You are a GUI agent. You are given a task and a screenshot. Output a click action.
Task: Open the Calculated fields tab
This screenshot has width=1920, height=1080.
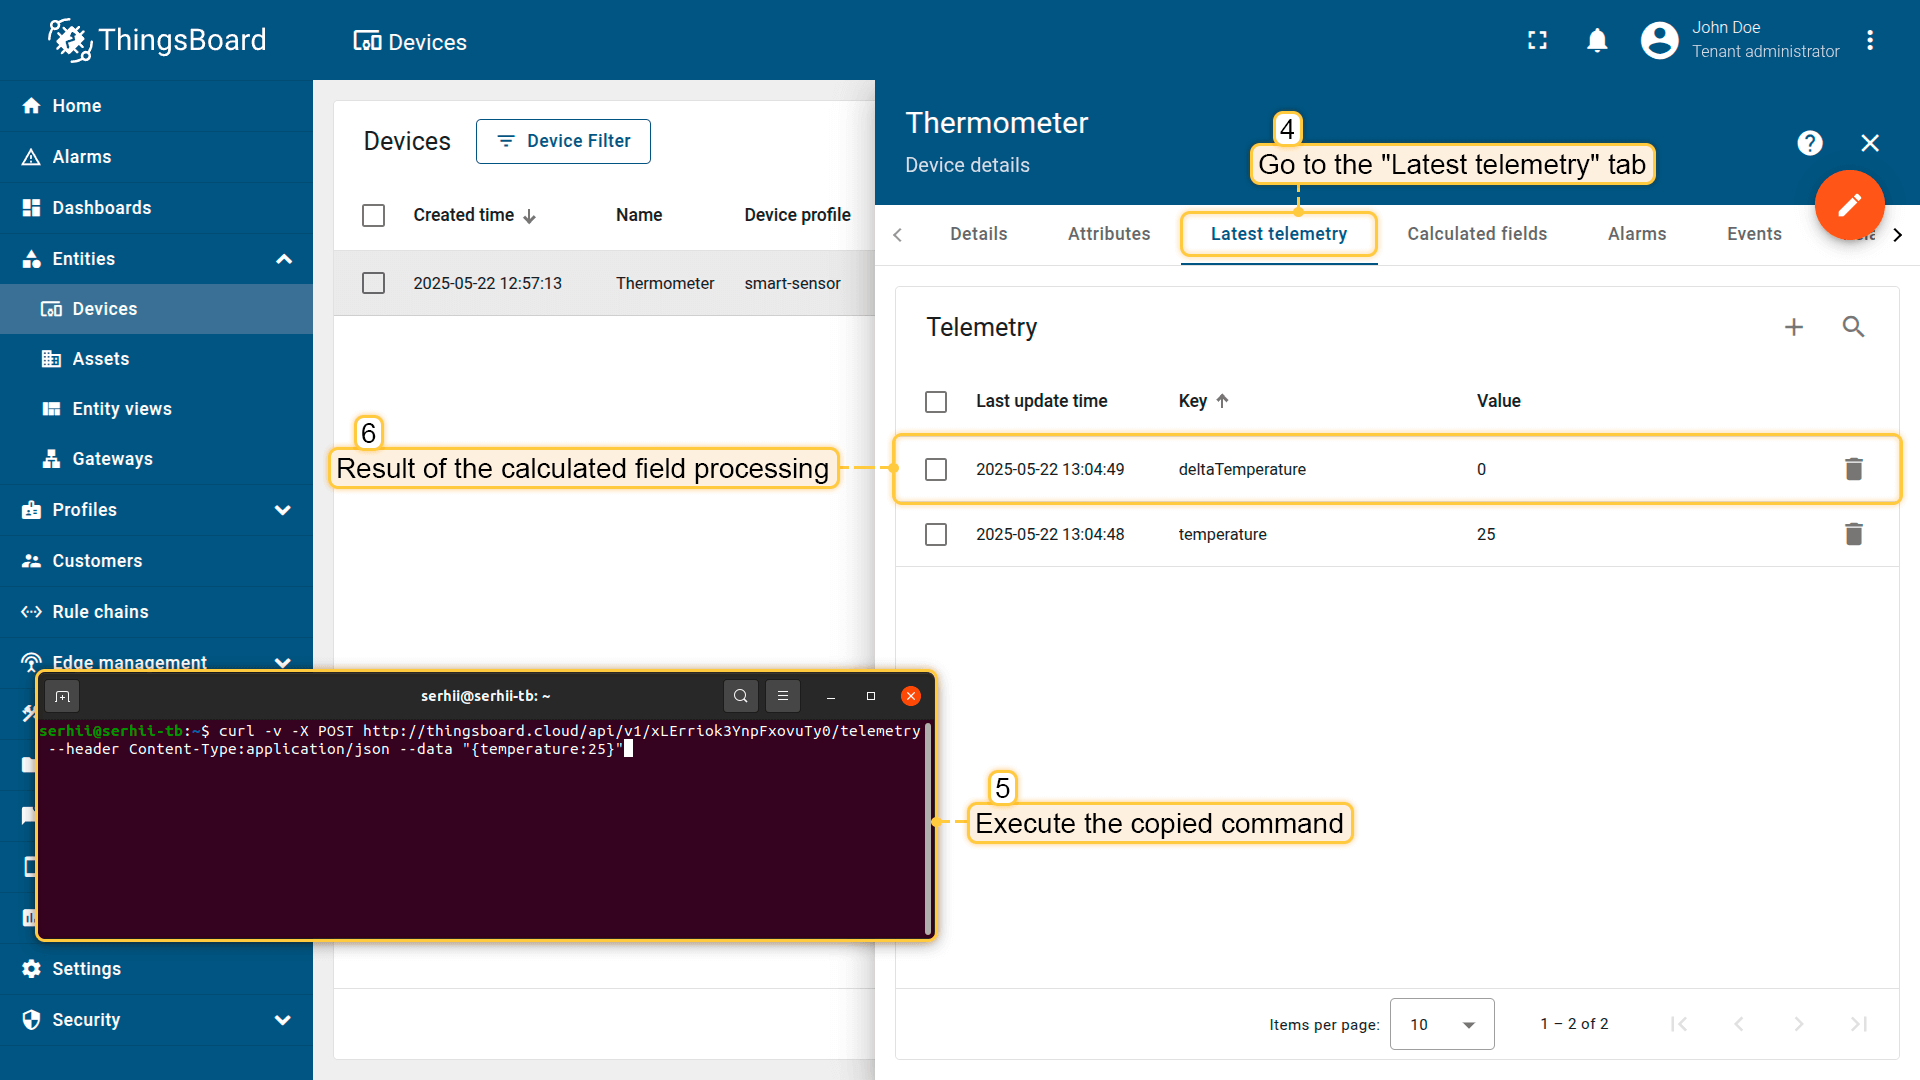pos(1476,234)
